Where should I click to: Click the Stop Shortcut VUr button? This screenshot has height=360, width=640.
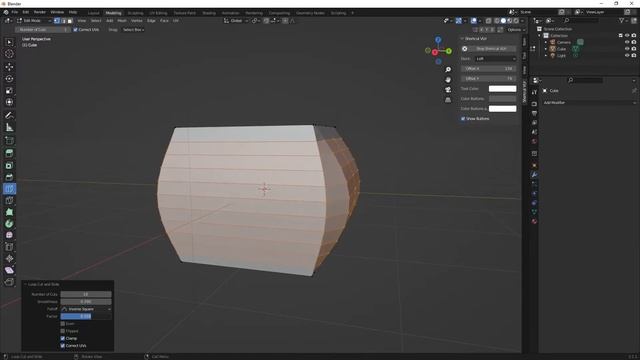tap(489, 49)
